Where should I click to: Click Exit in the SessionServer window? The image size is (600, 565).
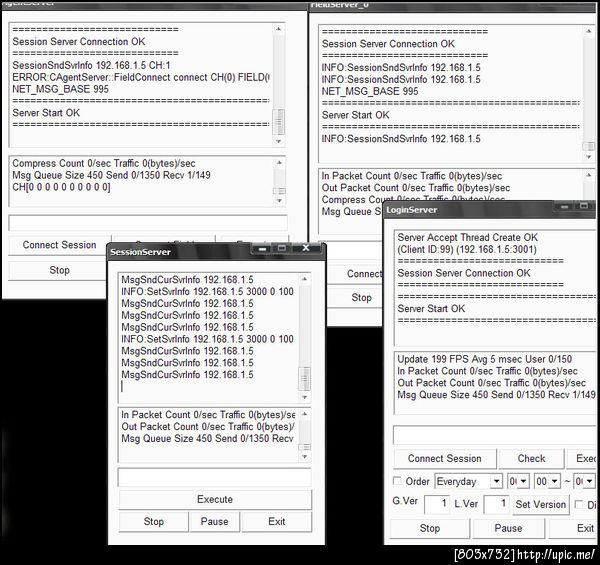[x=277, y=521]
